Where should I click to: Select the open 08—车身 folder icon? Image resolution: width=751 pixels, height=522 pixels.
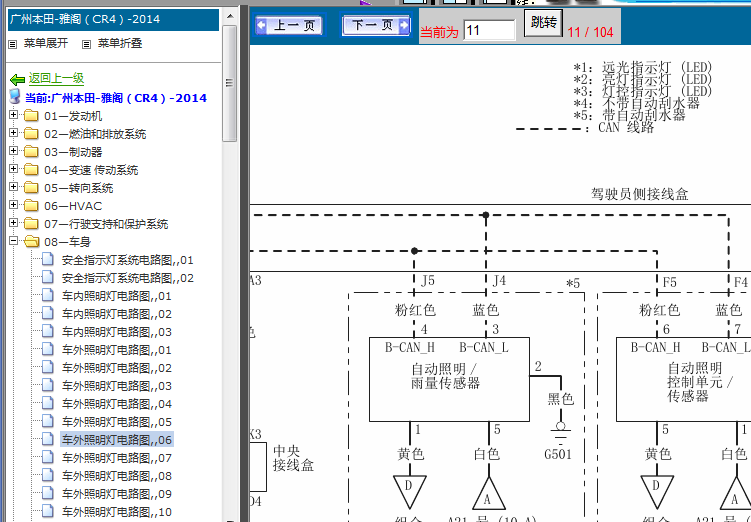[x=31, y=241]
